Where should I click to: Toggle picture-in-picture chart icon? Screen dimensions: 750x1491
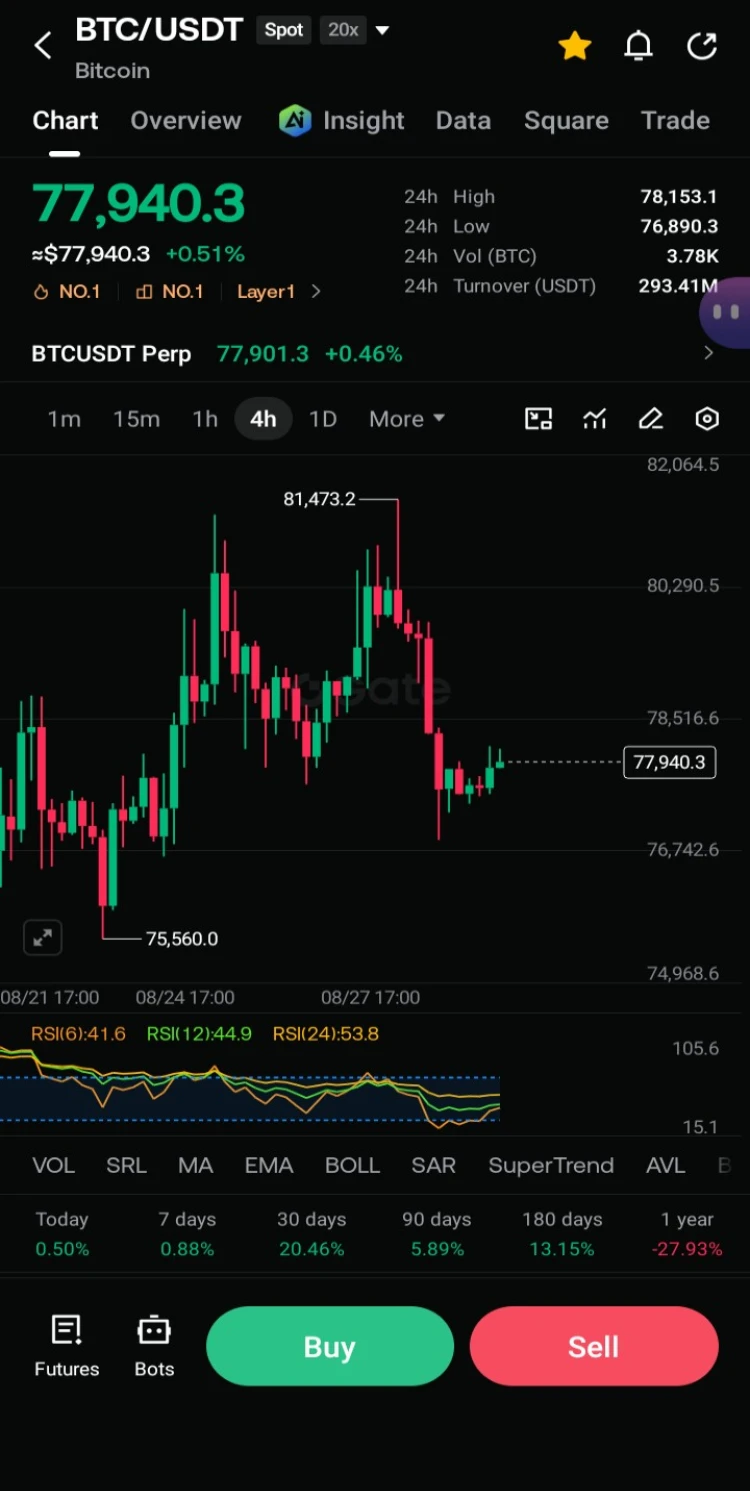(539, 419)
